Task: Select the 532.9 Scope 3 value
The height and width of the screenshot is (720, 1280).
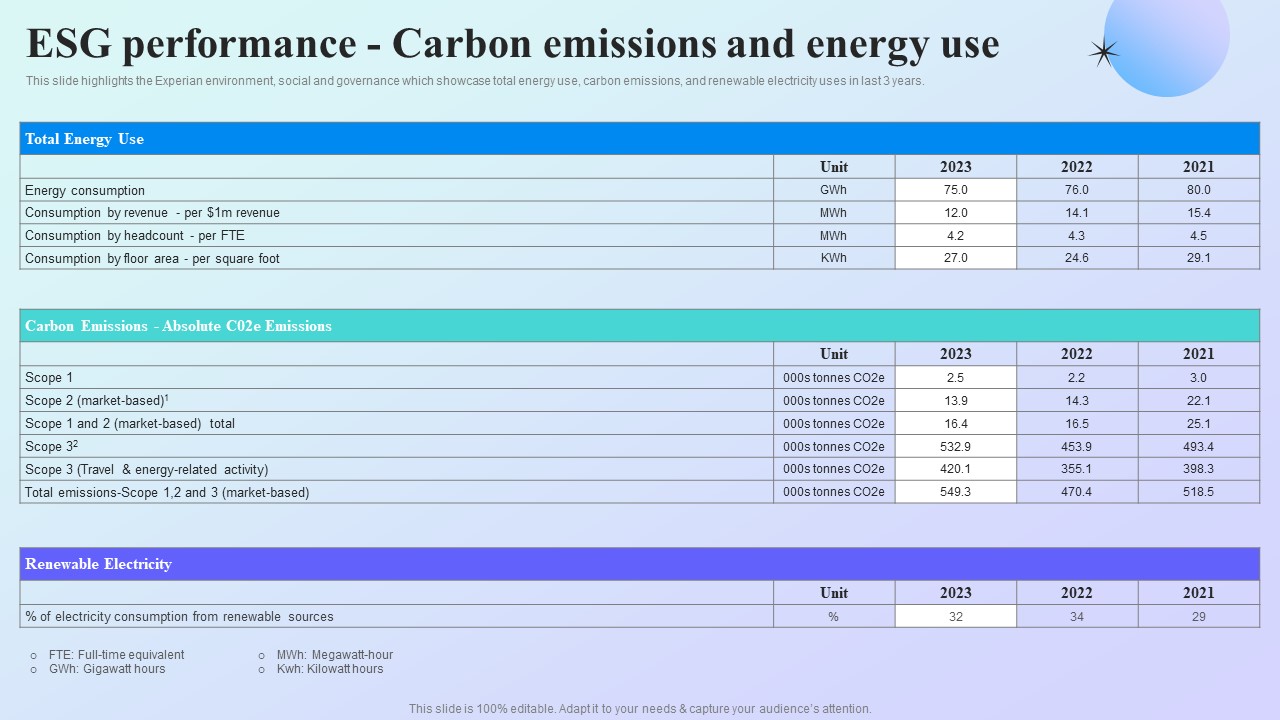Action: (x=956, y=446)
